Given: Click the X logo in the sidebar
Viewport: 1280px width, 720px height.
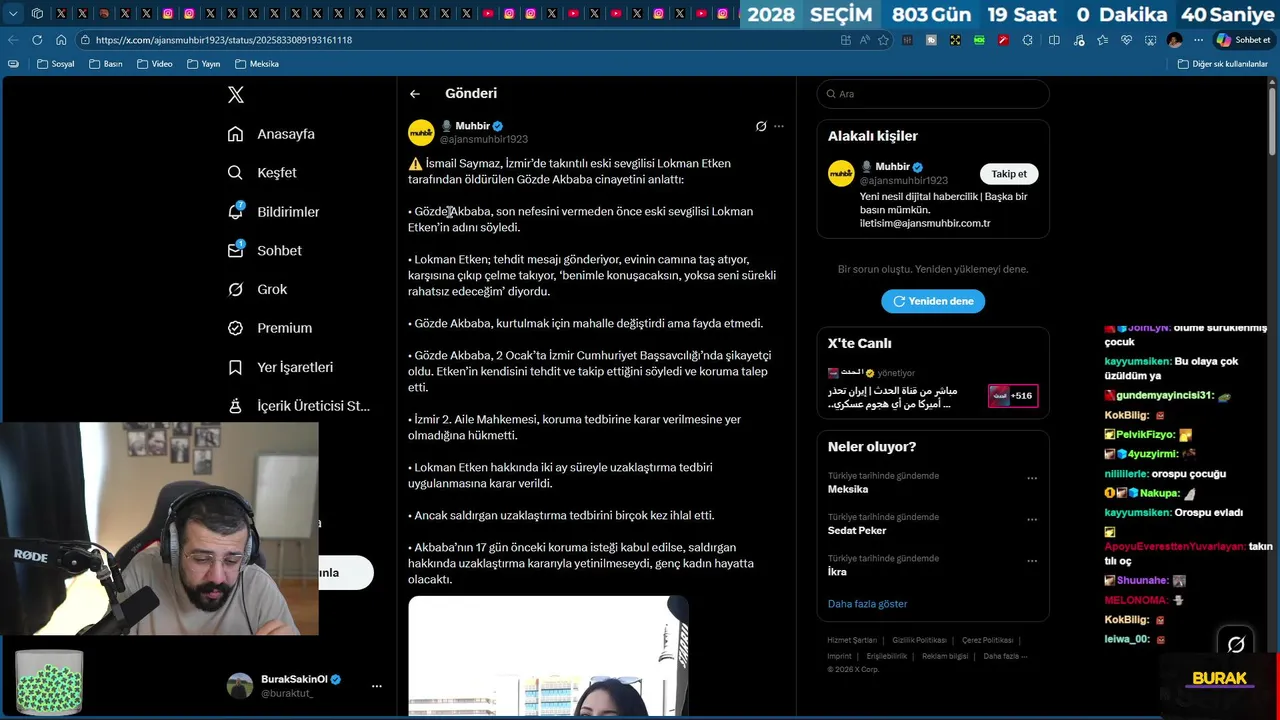Looking at the screenshot, I should click(235, 95).
